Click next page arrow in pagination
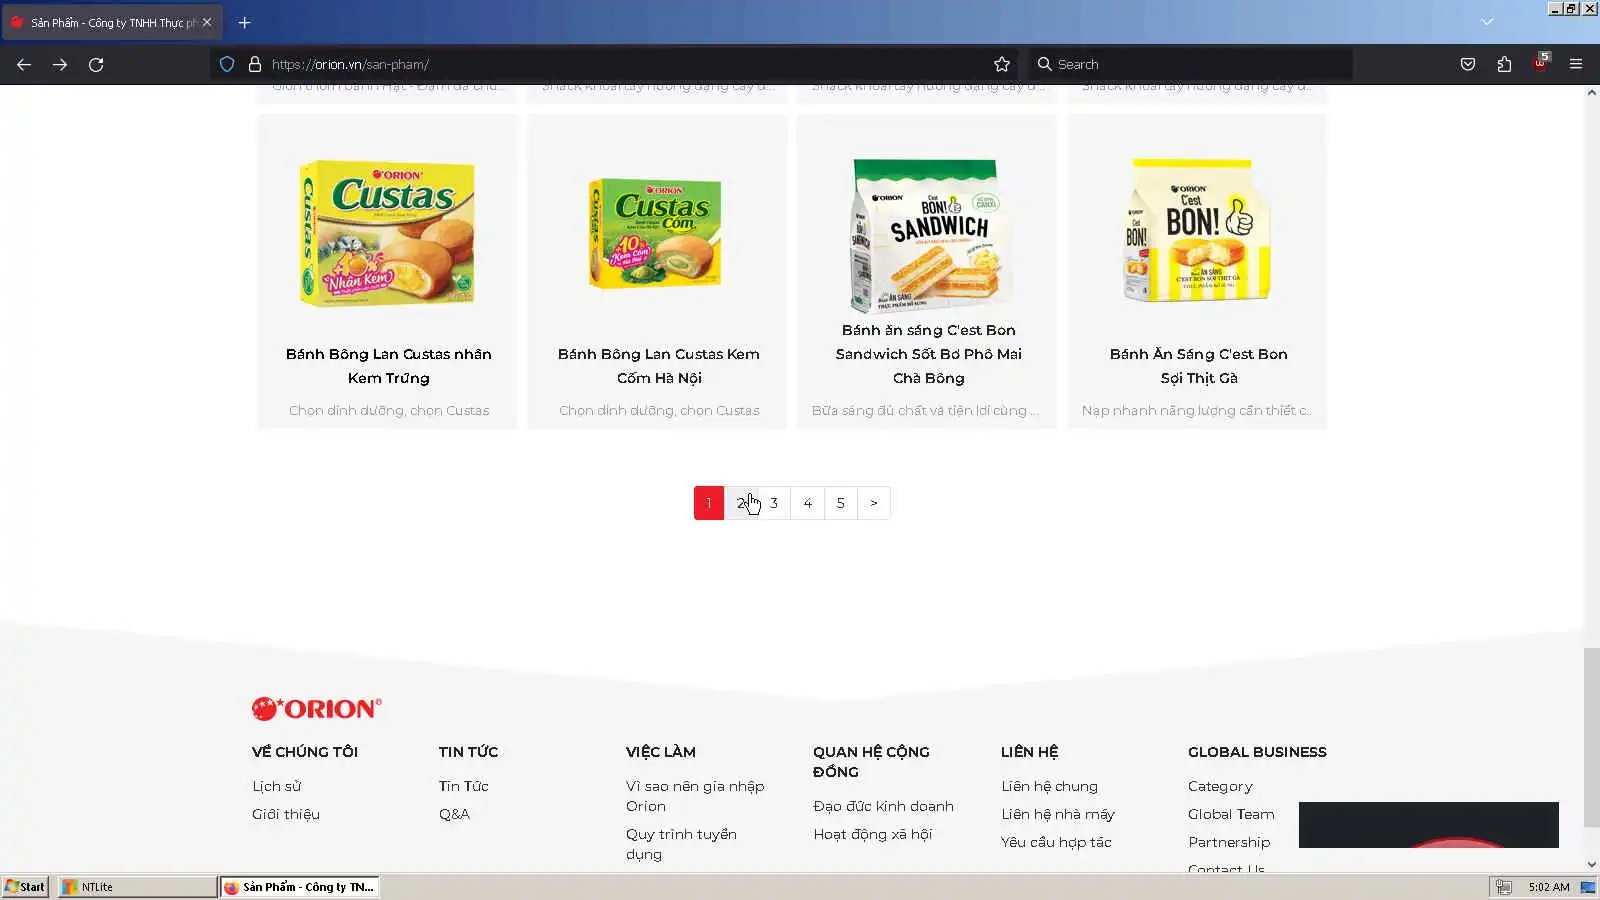The height and width of the screenshot is (900, 1600). click(874, 503)
